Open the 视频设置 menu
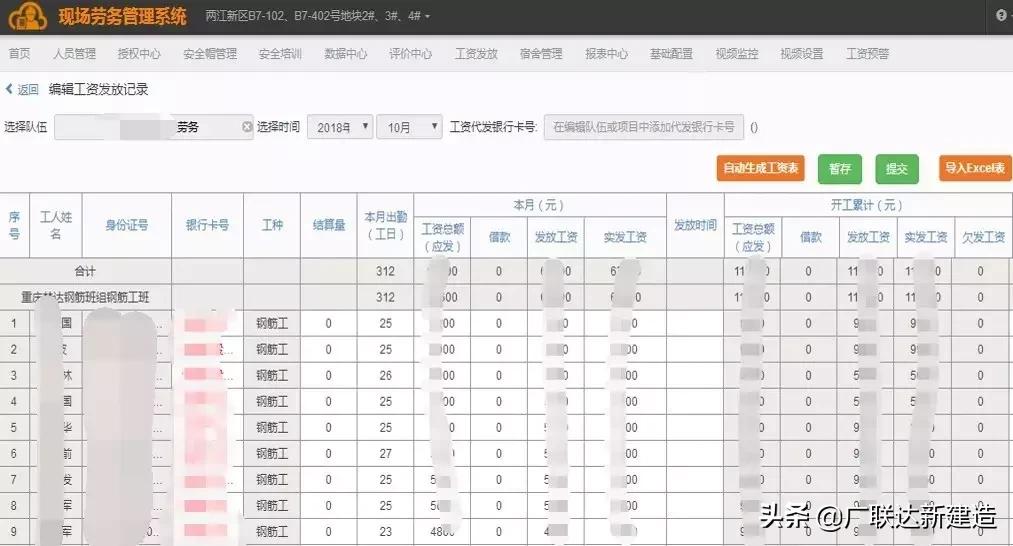Viewport: 1013px width, 546px height. pos(802,54)
